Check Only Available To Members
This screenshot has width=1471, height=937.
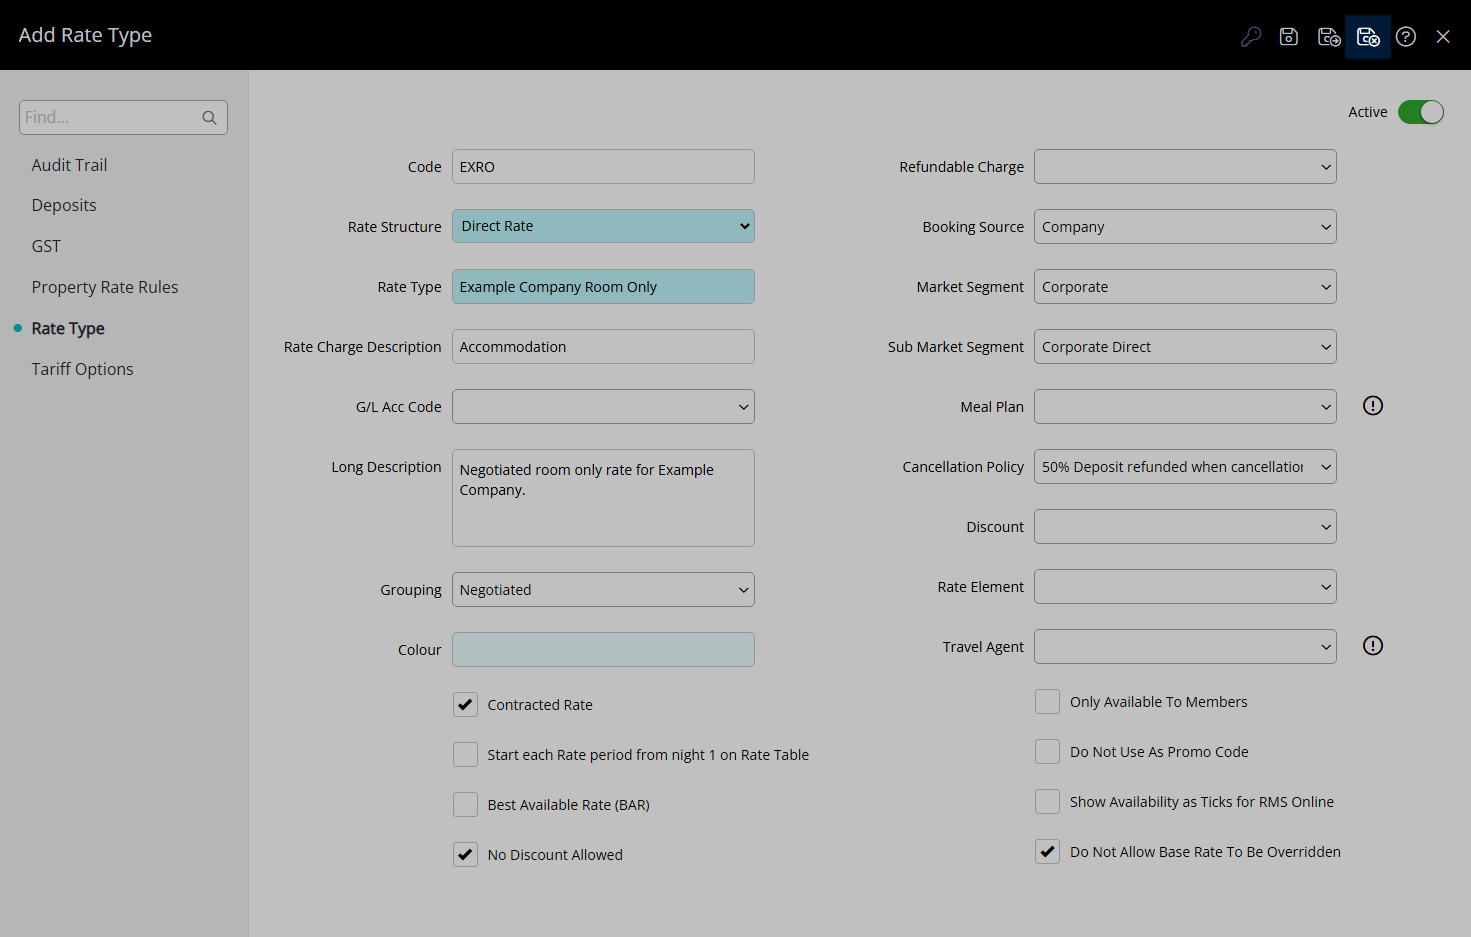(x=1047, y=702)
